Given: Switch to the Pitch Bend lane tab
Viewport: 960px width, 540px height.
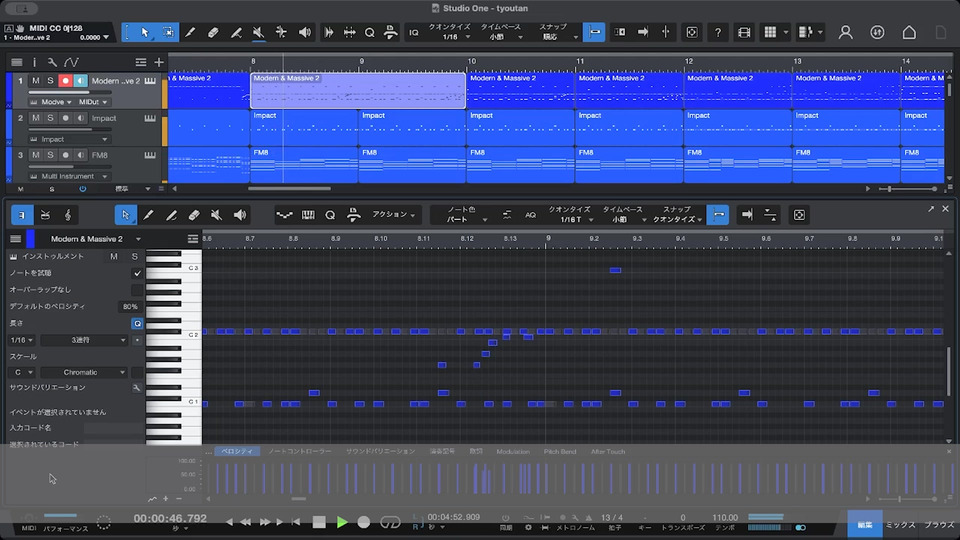Looking at the screenshot, I should [560, 452].
